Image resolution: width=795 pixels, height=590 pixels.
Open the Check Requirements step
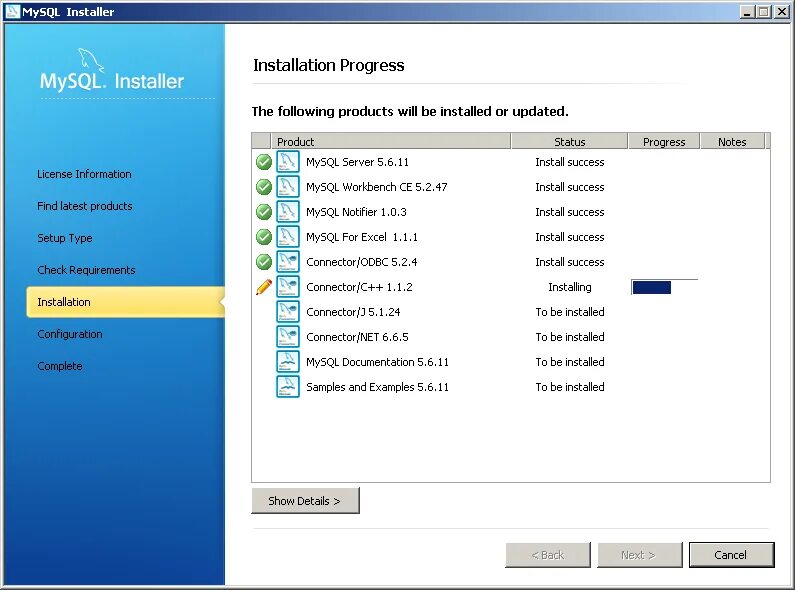coord(86,270)
